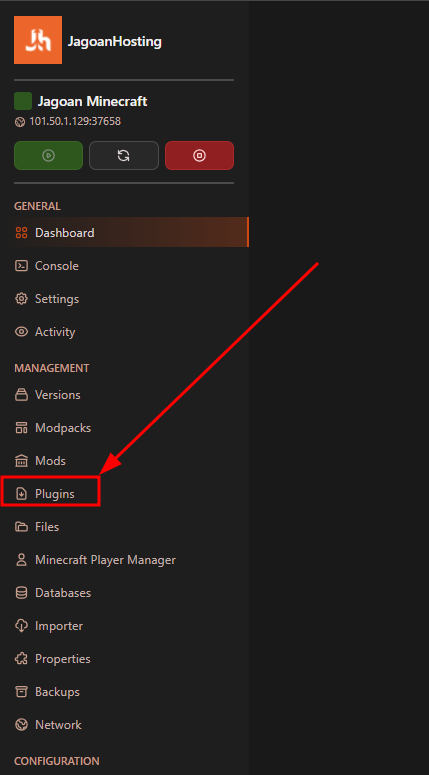The image size is (429, 775).
Task: Click the Versions icon
Action: (21, 395)
